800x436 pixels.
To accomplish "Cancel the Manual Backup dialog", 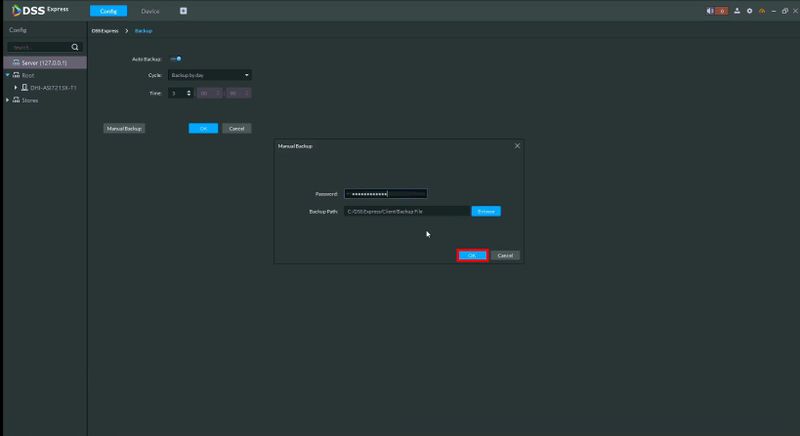I will click(505, 255).
